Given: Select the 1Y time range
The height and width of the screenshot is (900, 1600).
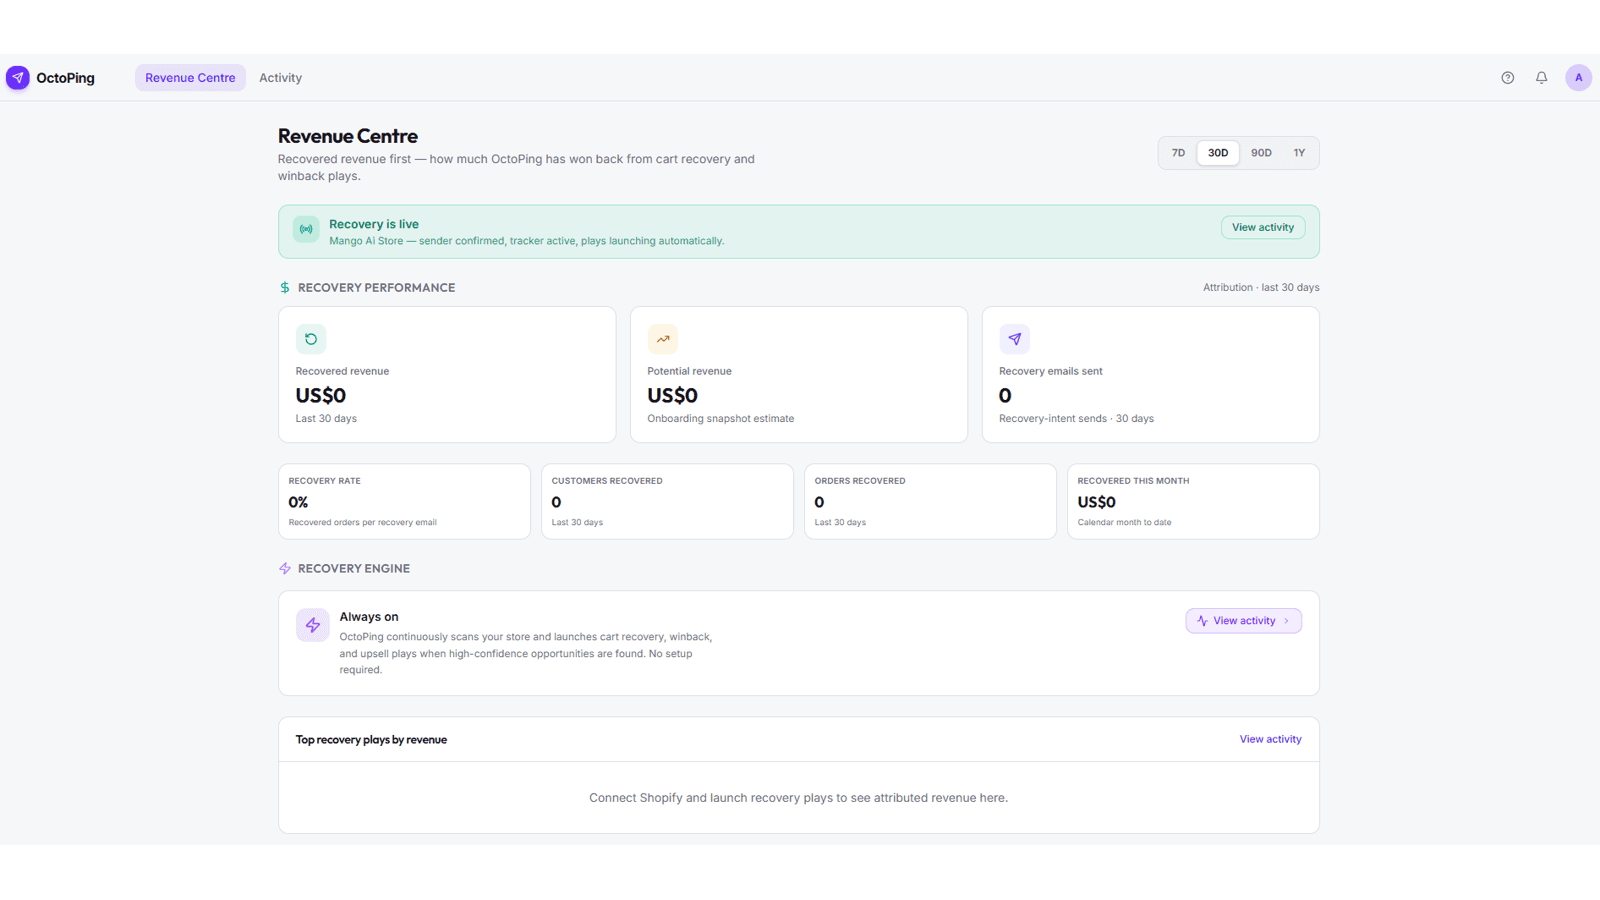Looking at the screenshot, I should 1299,153.
